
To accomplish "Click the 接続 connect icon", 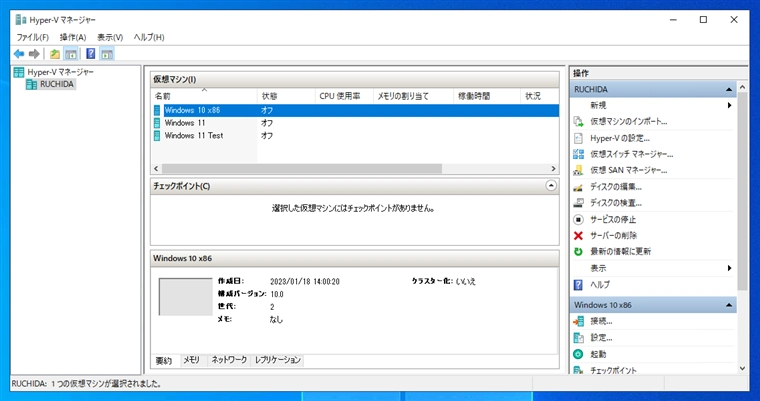I will pyautogui.click(x=578, y=321).
